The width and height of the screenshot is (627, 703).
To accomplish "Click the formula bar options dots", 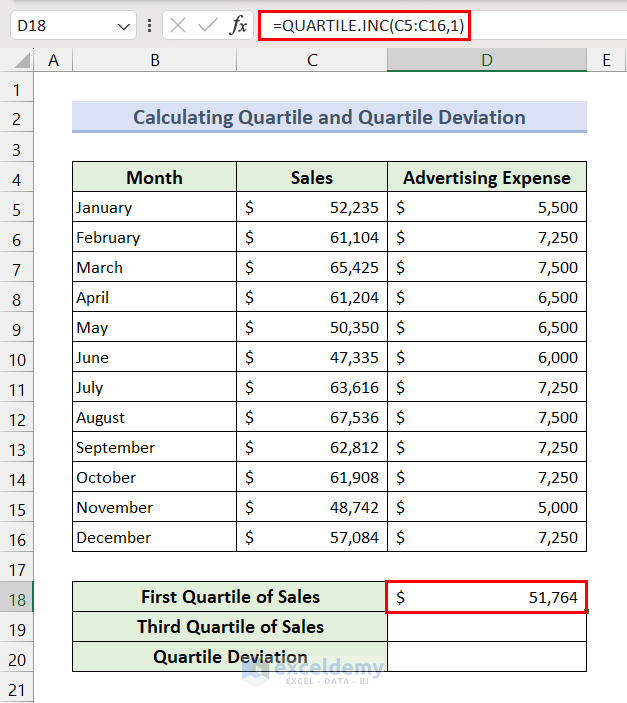I will tap(150, 25).
